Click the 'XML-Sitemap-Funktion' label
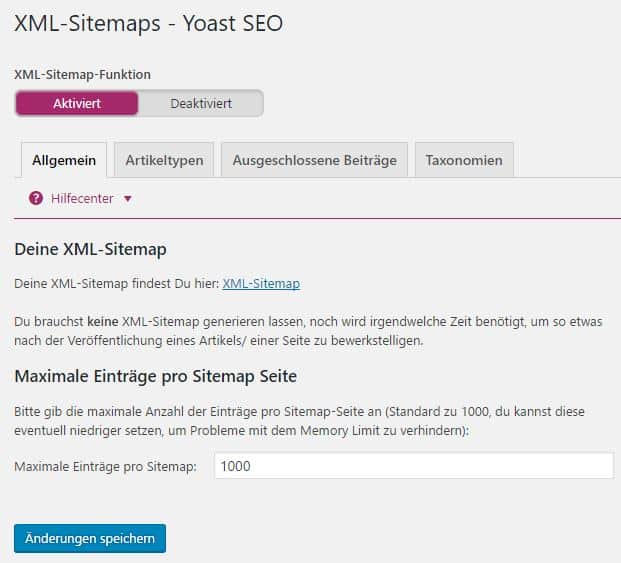This screenshot has width=621, height=563. 82,74
